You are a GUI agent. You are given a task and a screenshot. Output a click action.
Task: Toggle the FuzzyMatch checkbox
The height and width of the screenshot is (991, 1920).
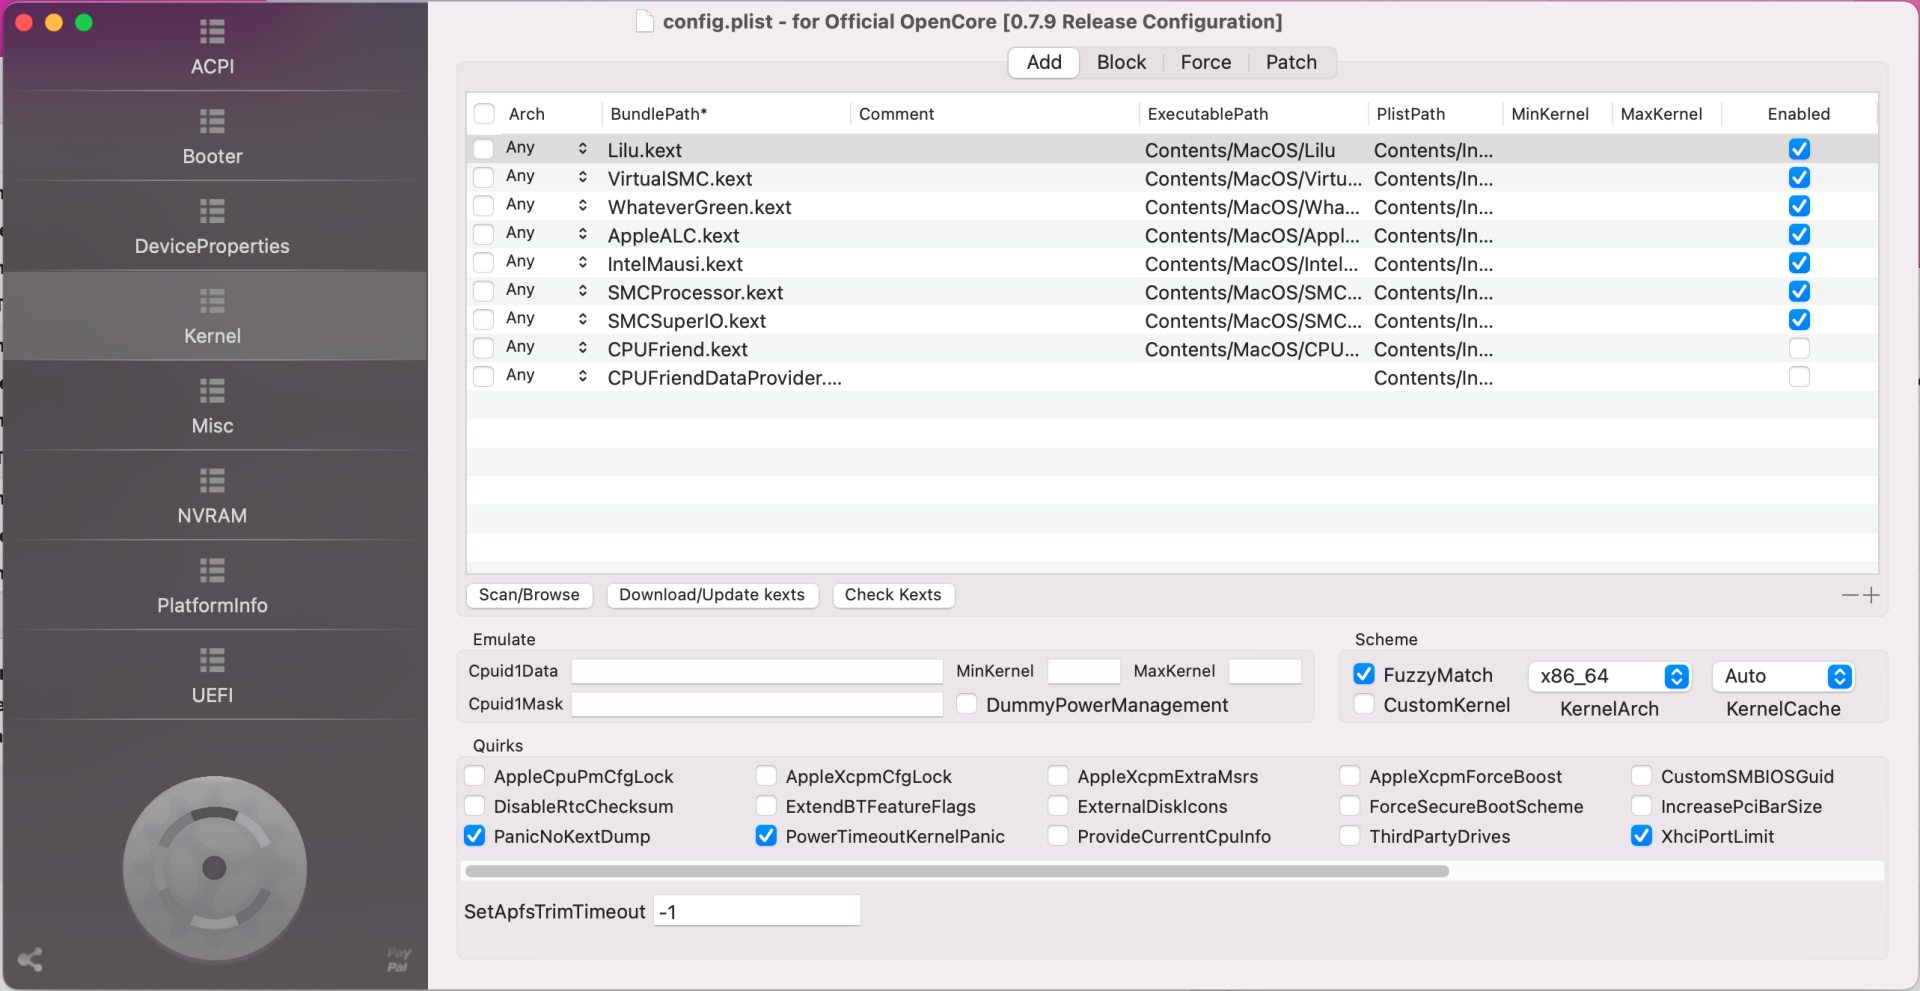click(x=1364, y=674)
